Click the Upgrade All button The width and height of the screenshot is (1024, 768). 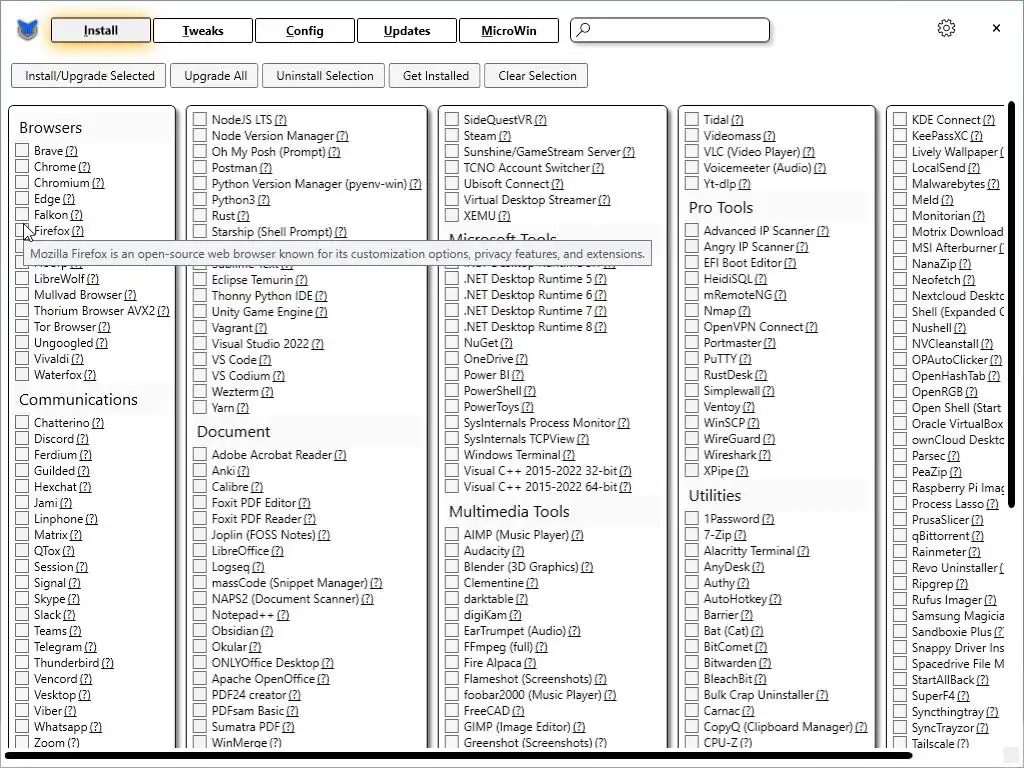tap(215, 76)
